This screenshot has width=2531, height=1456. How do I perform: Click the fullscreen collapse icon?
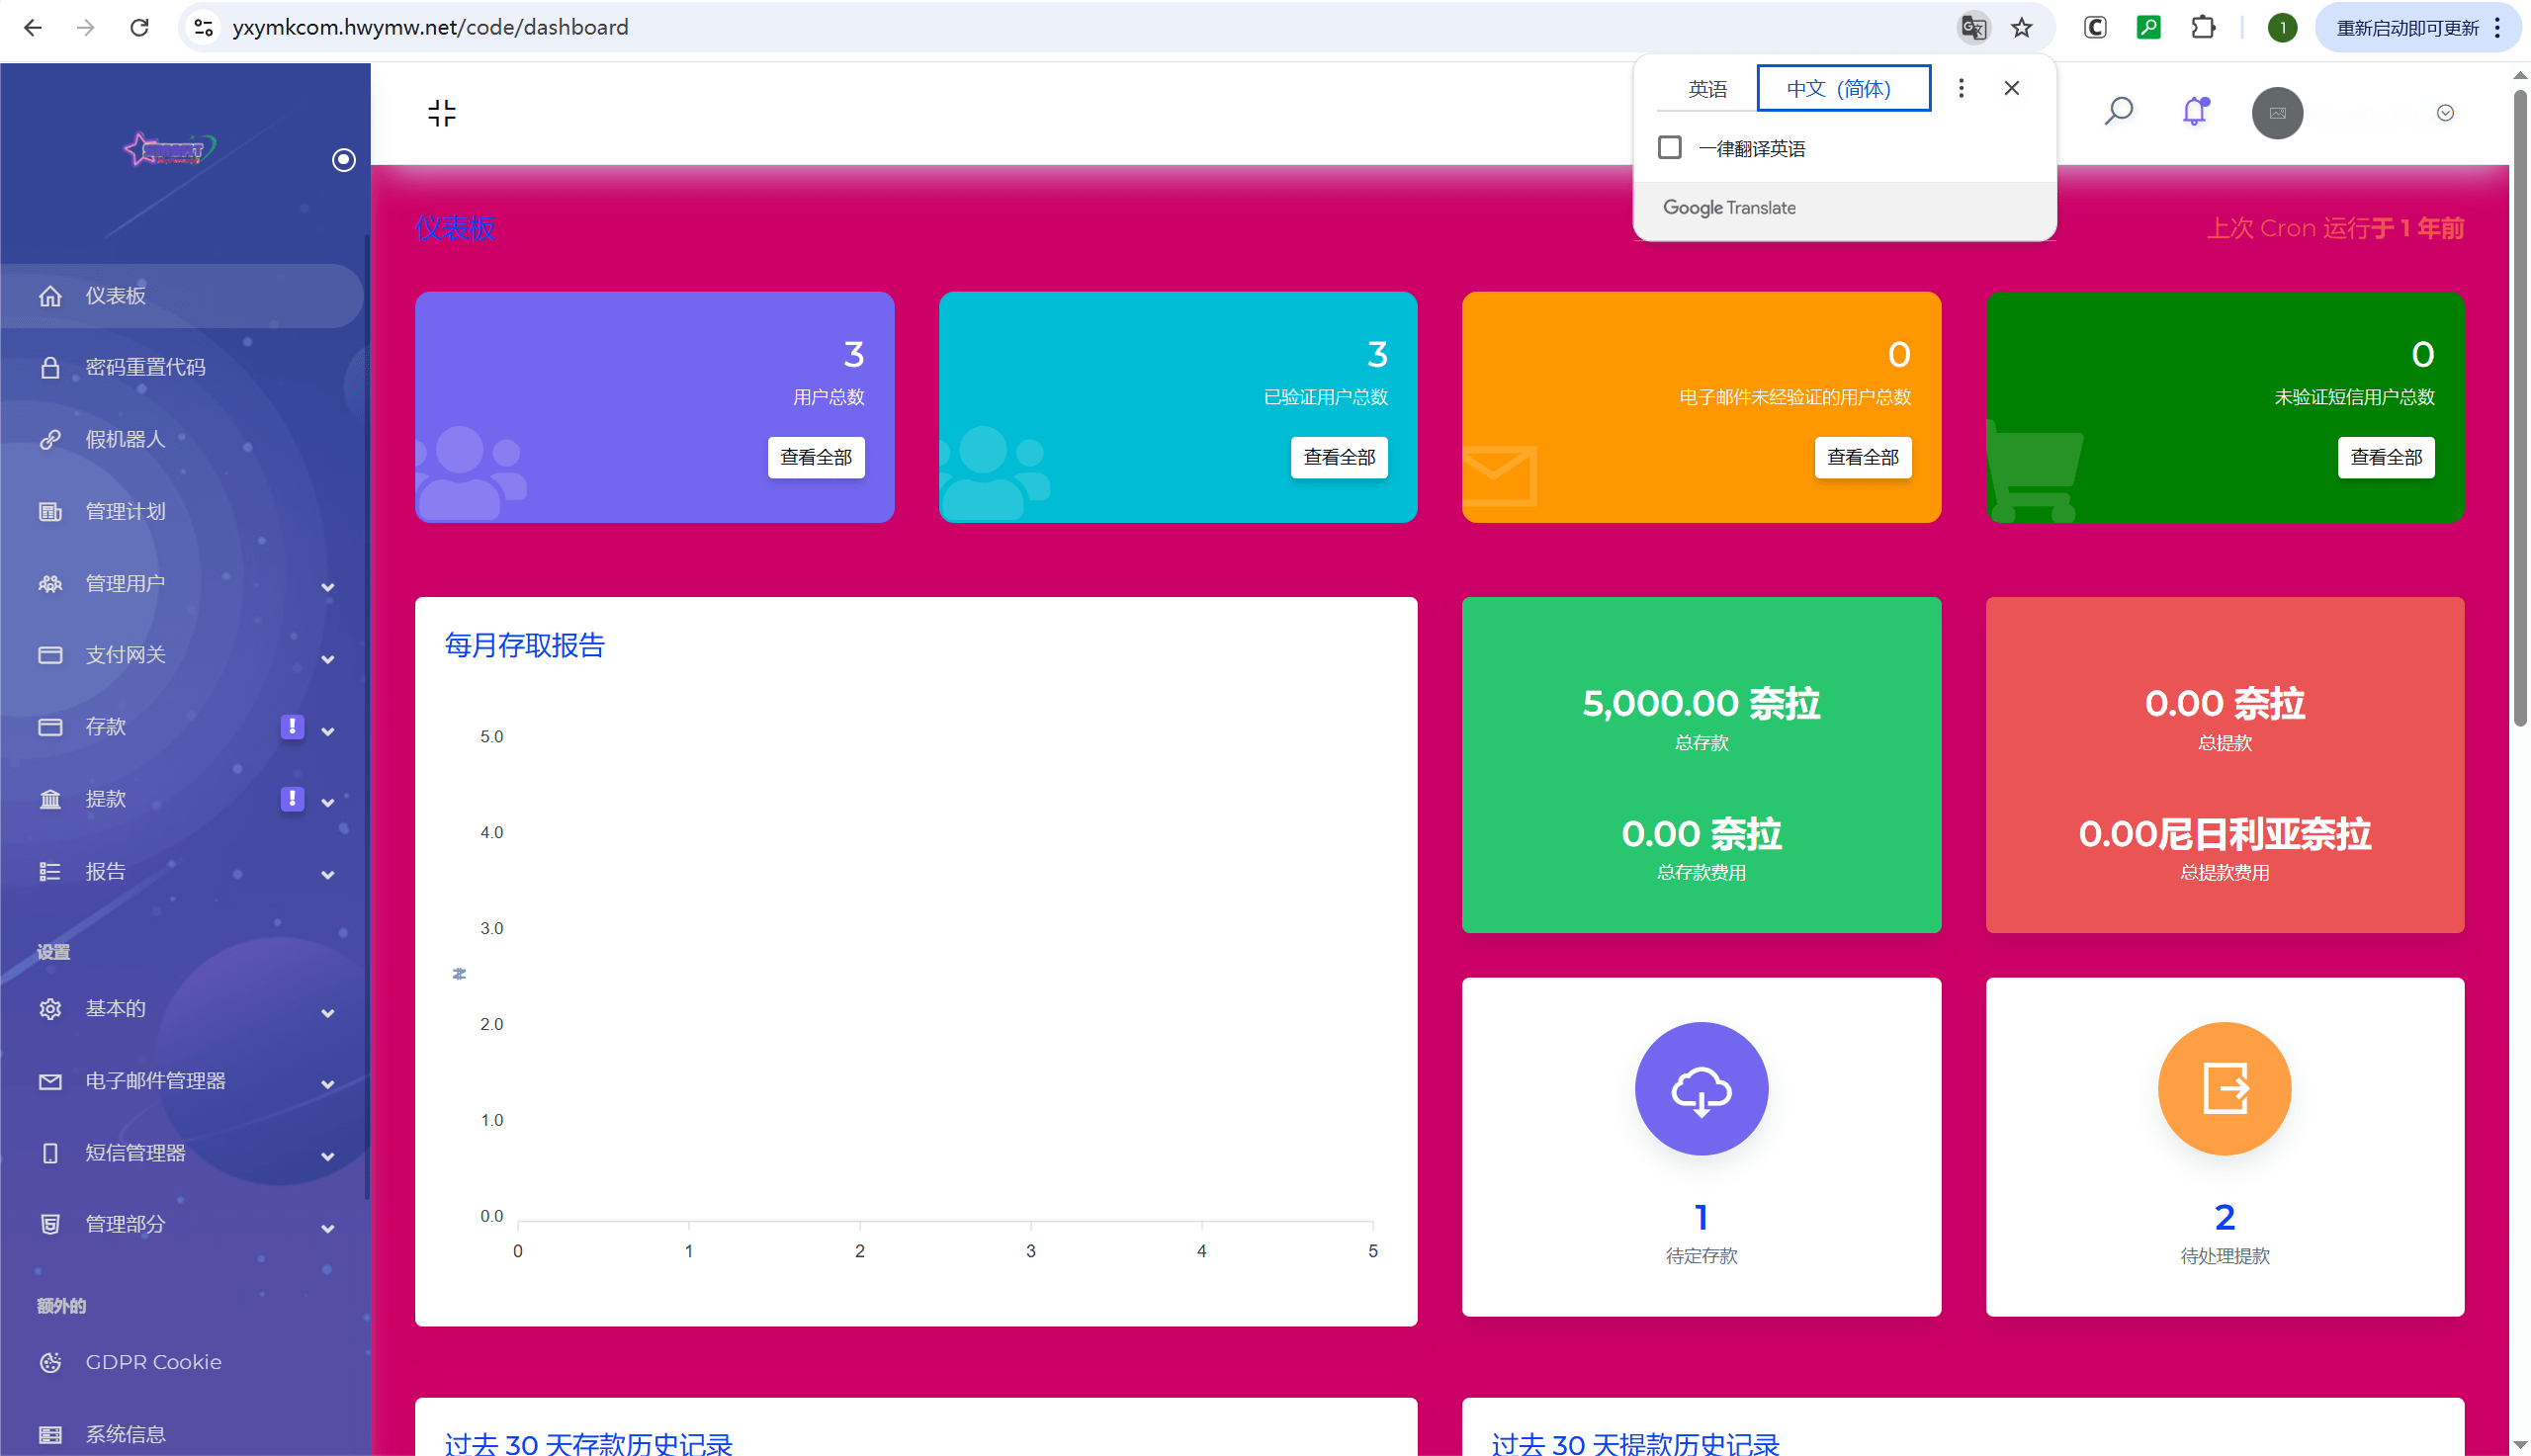pyautogui.click(x=441, y=113)
